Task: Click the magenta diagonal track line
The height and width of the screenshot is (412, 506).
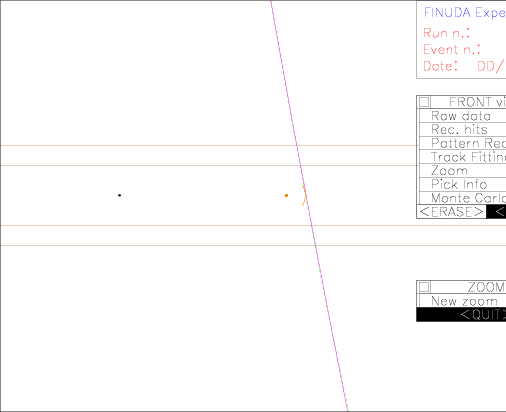Action: [x=309, y=206]
